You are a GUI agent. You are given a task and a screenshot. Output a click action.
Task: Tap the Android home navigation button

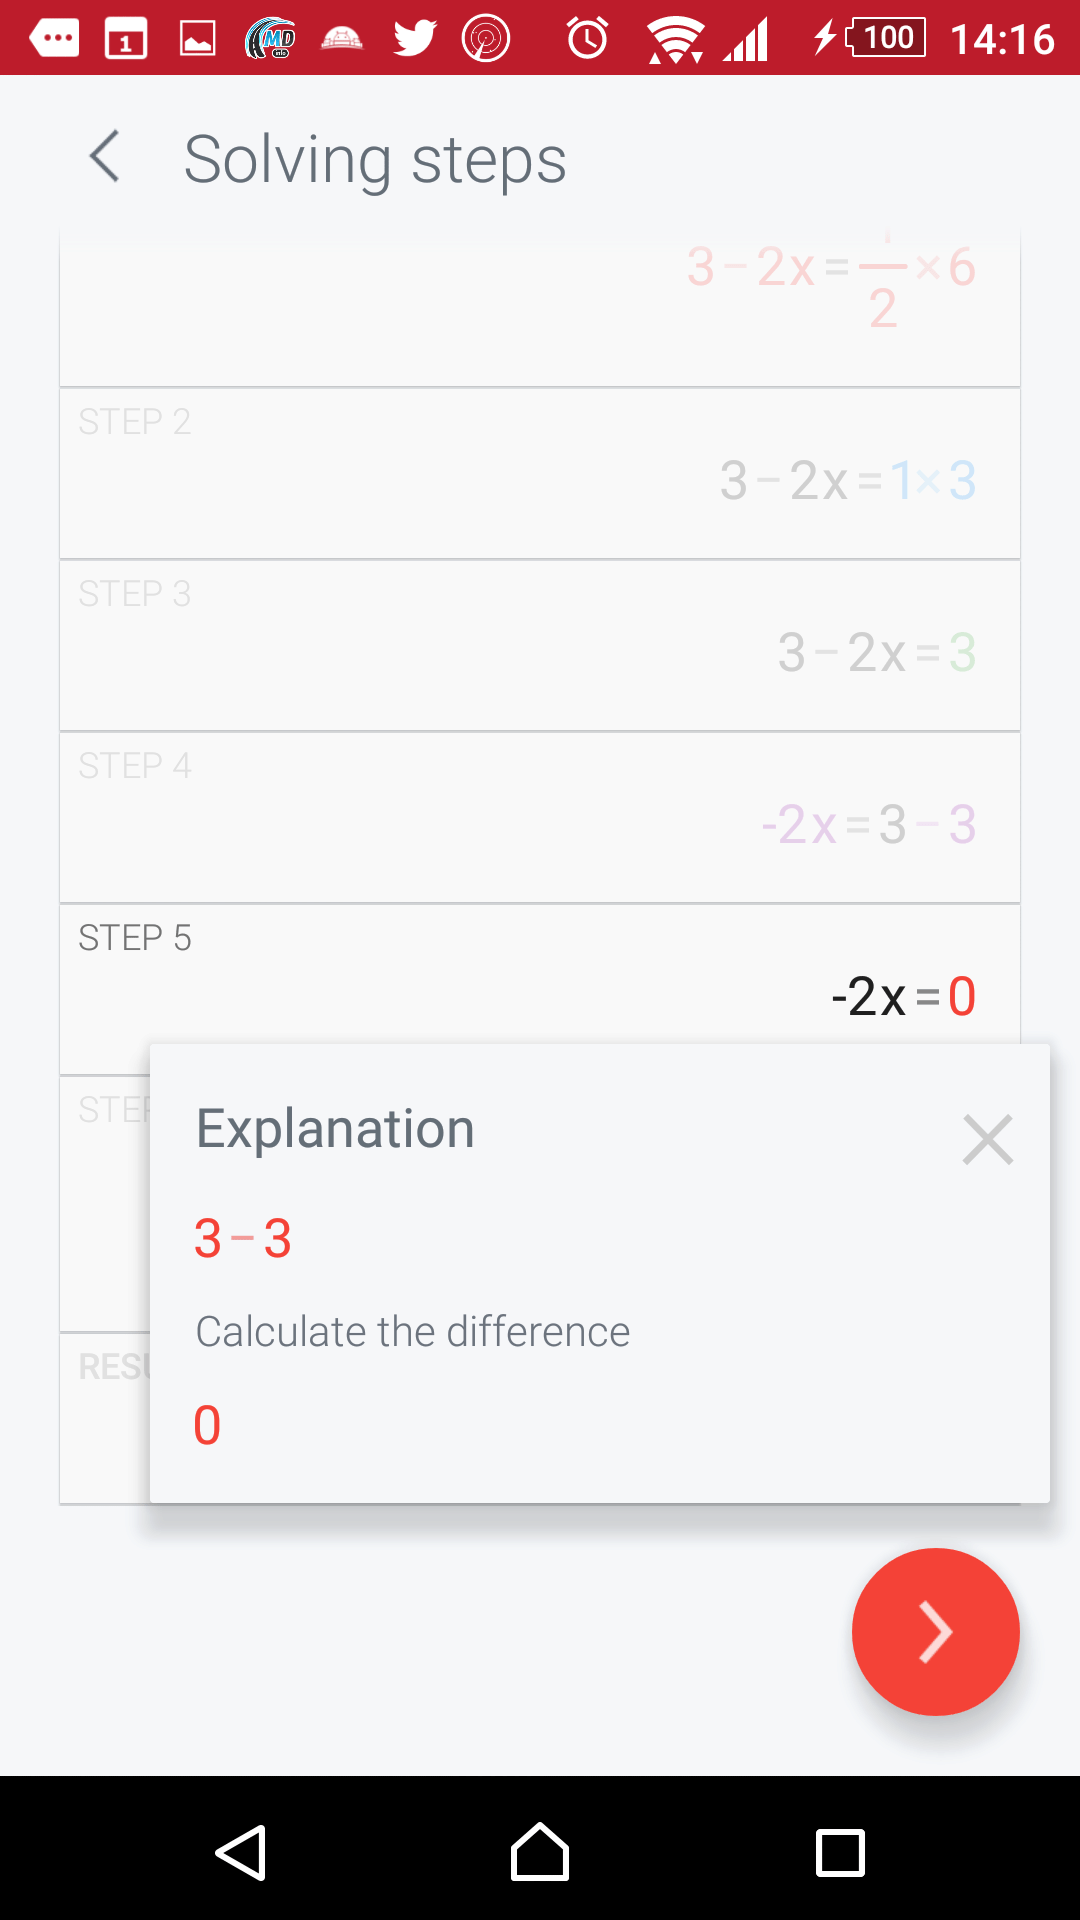pos(540,1852)
